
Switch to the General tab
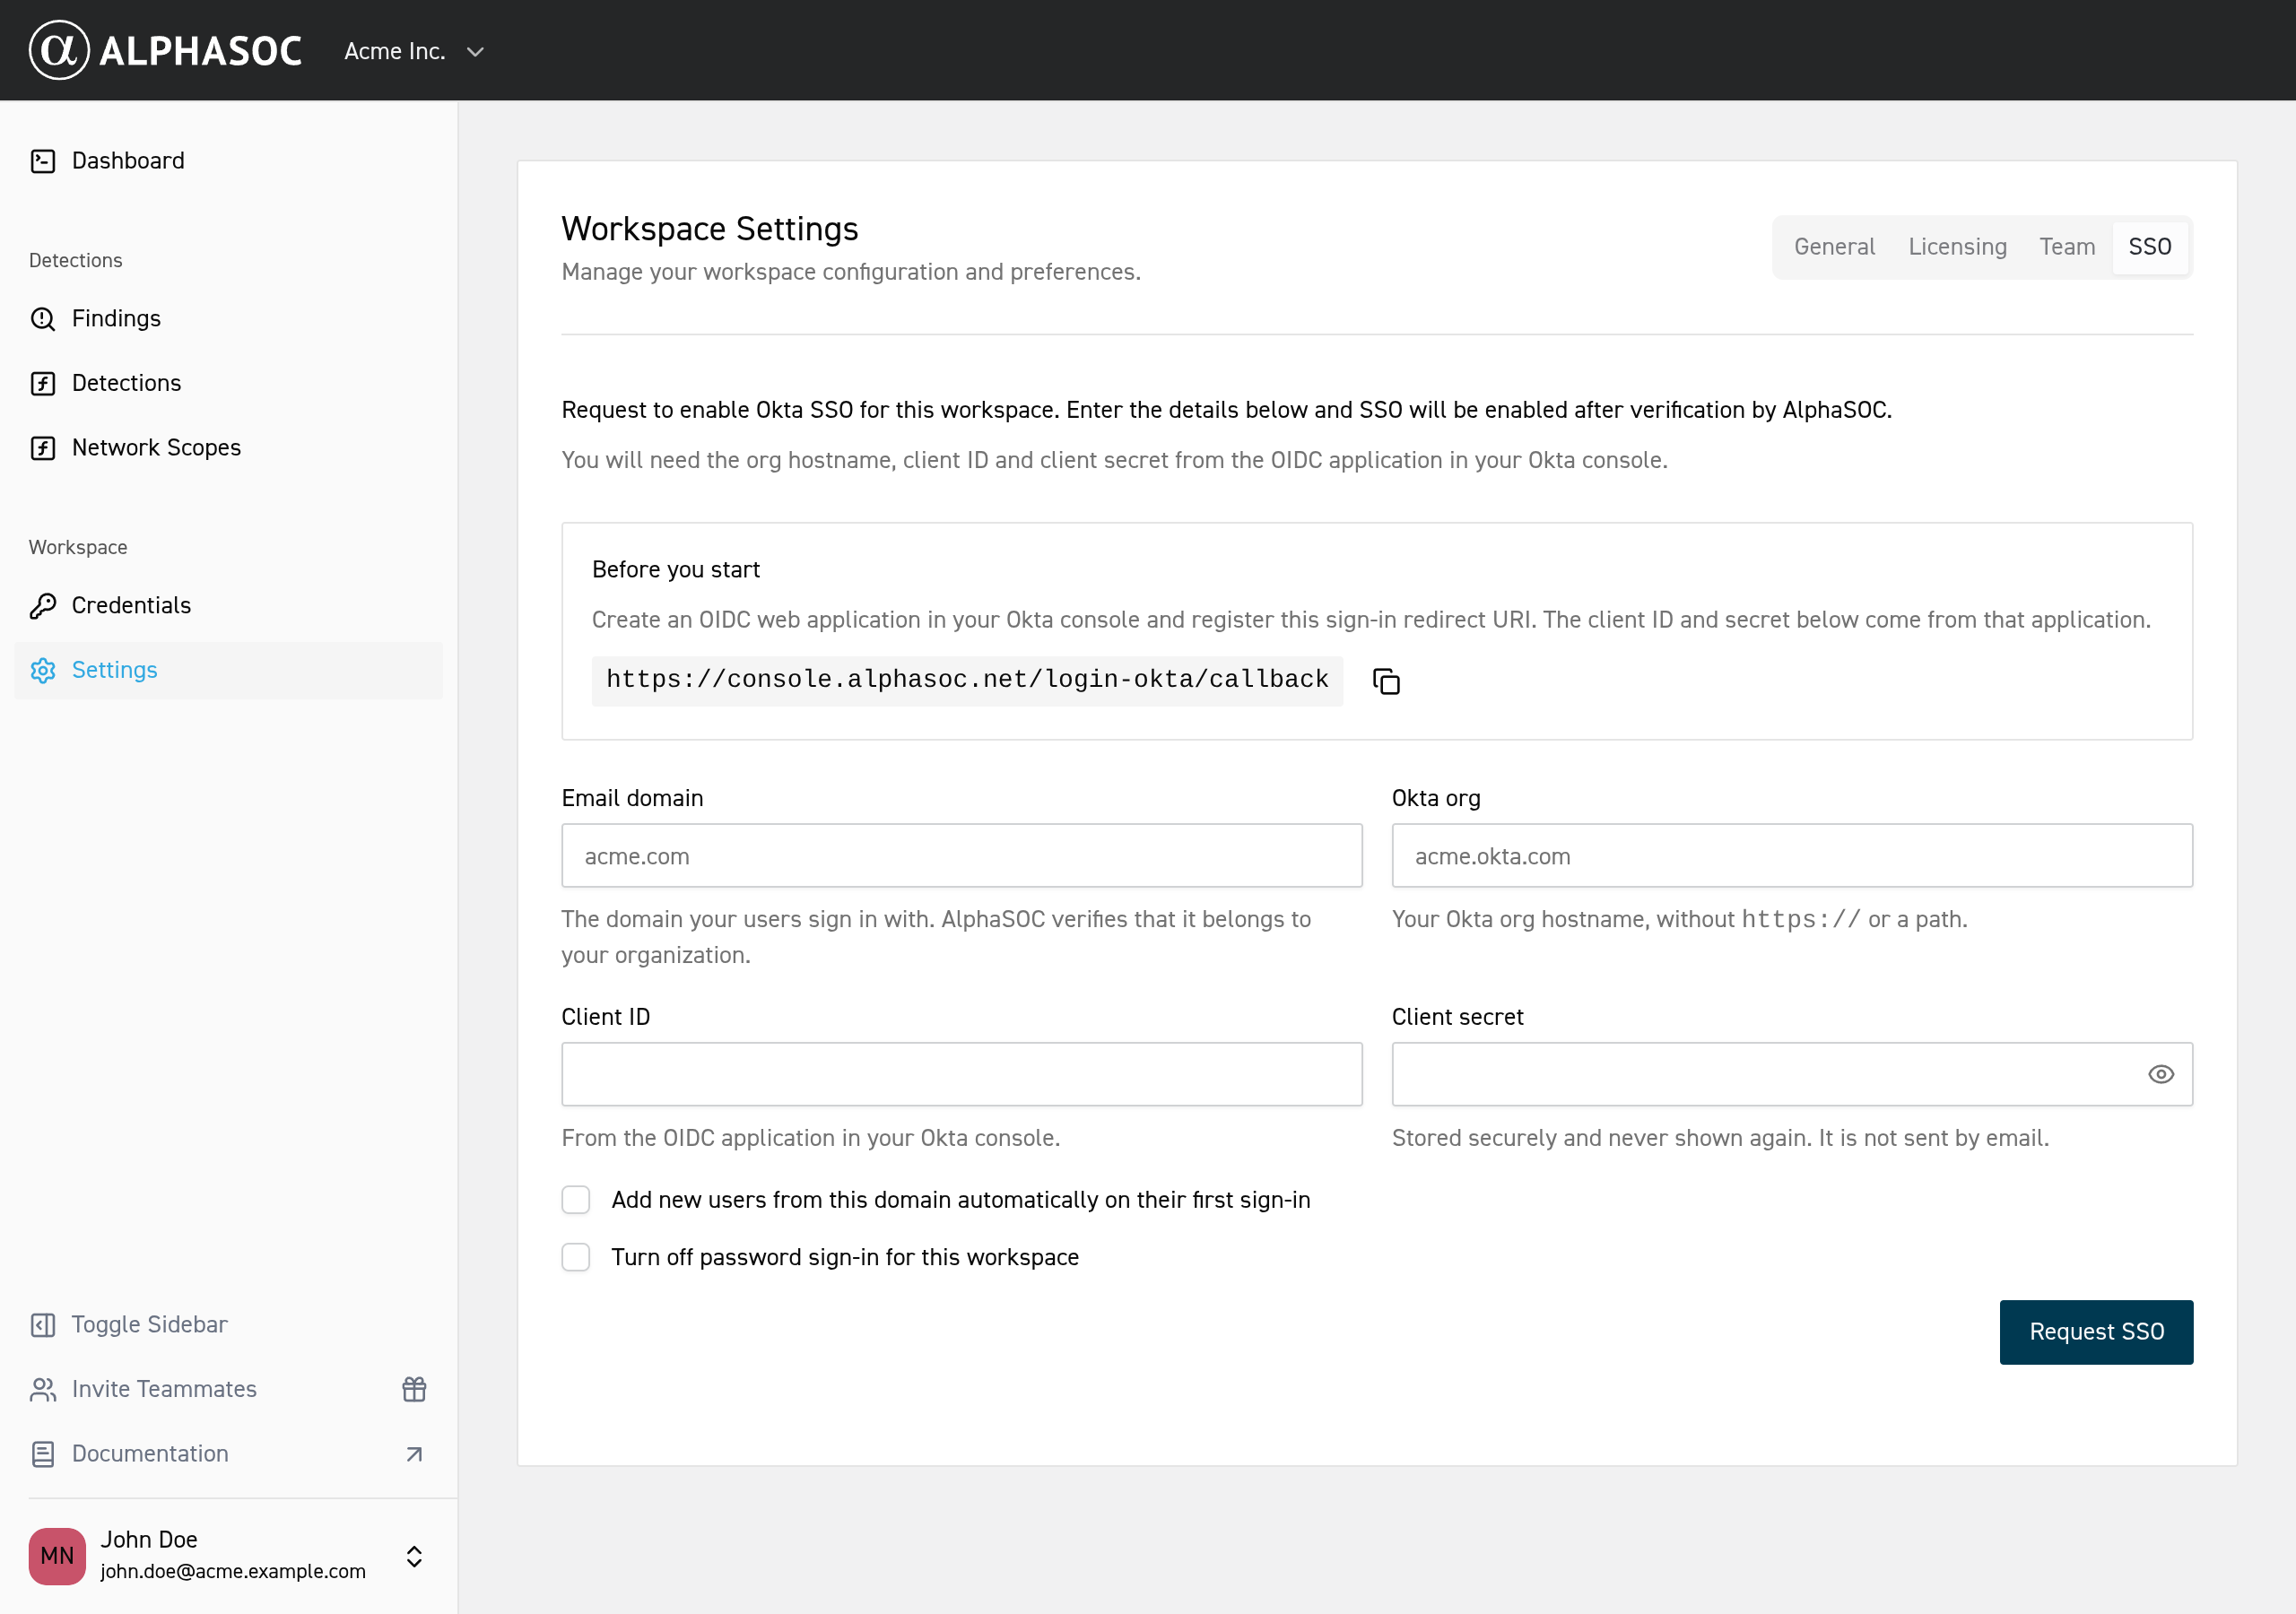point(1834,247)
